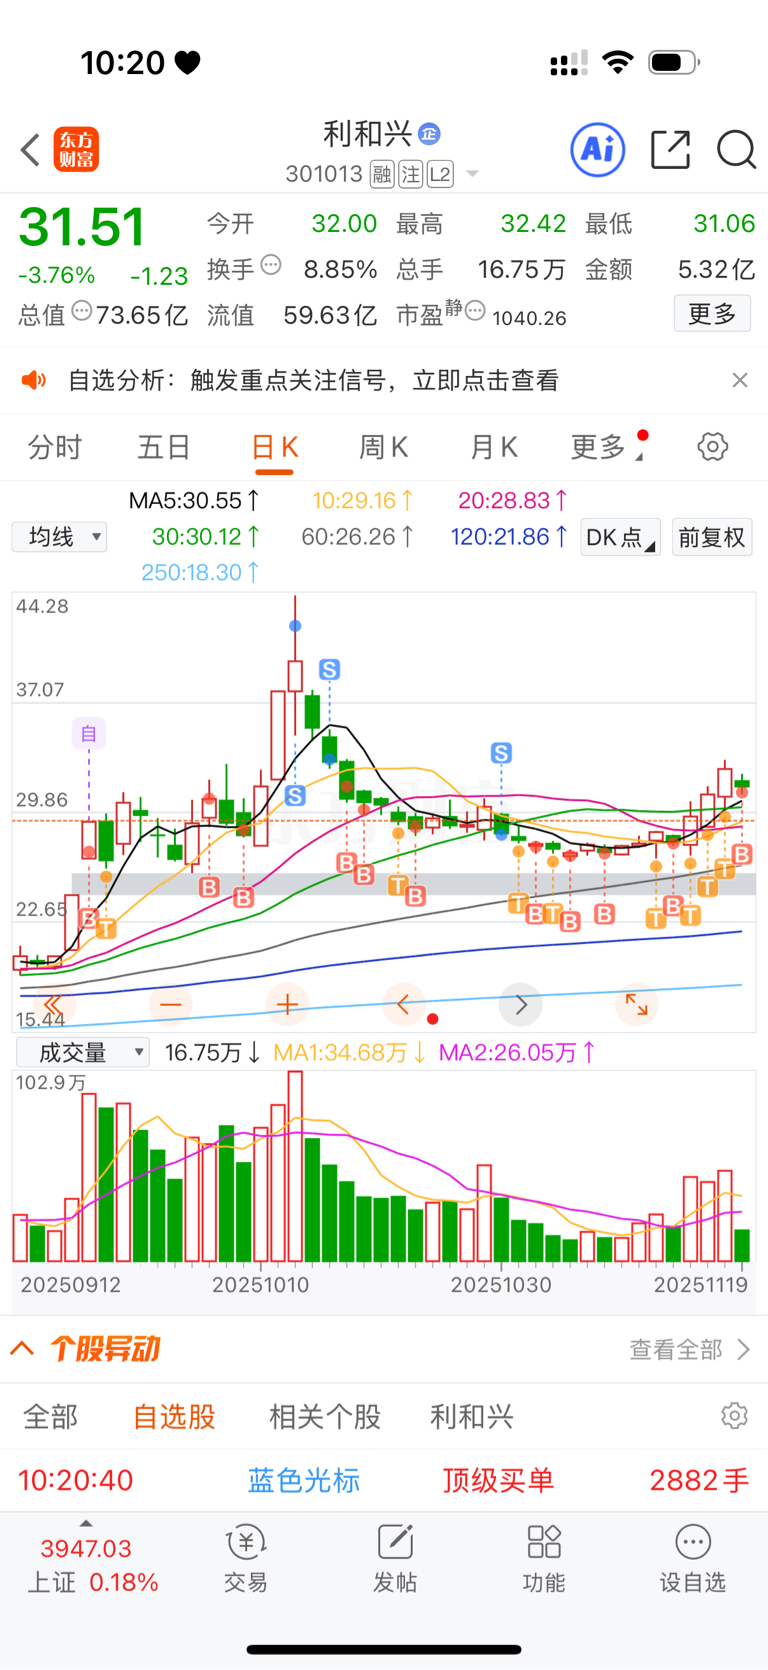
Task: Tap the 10:20:40 alert time
Action: point(76,1480)
